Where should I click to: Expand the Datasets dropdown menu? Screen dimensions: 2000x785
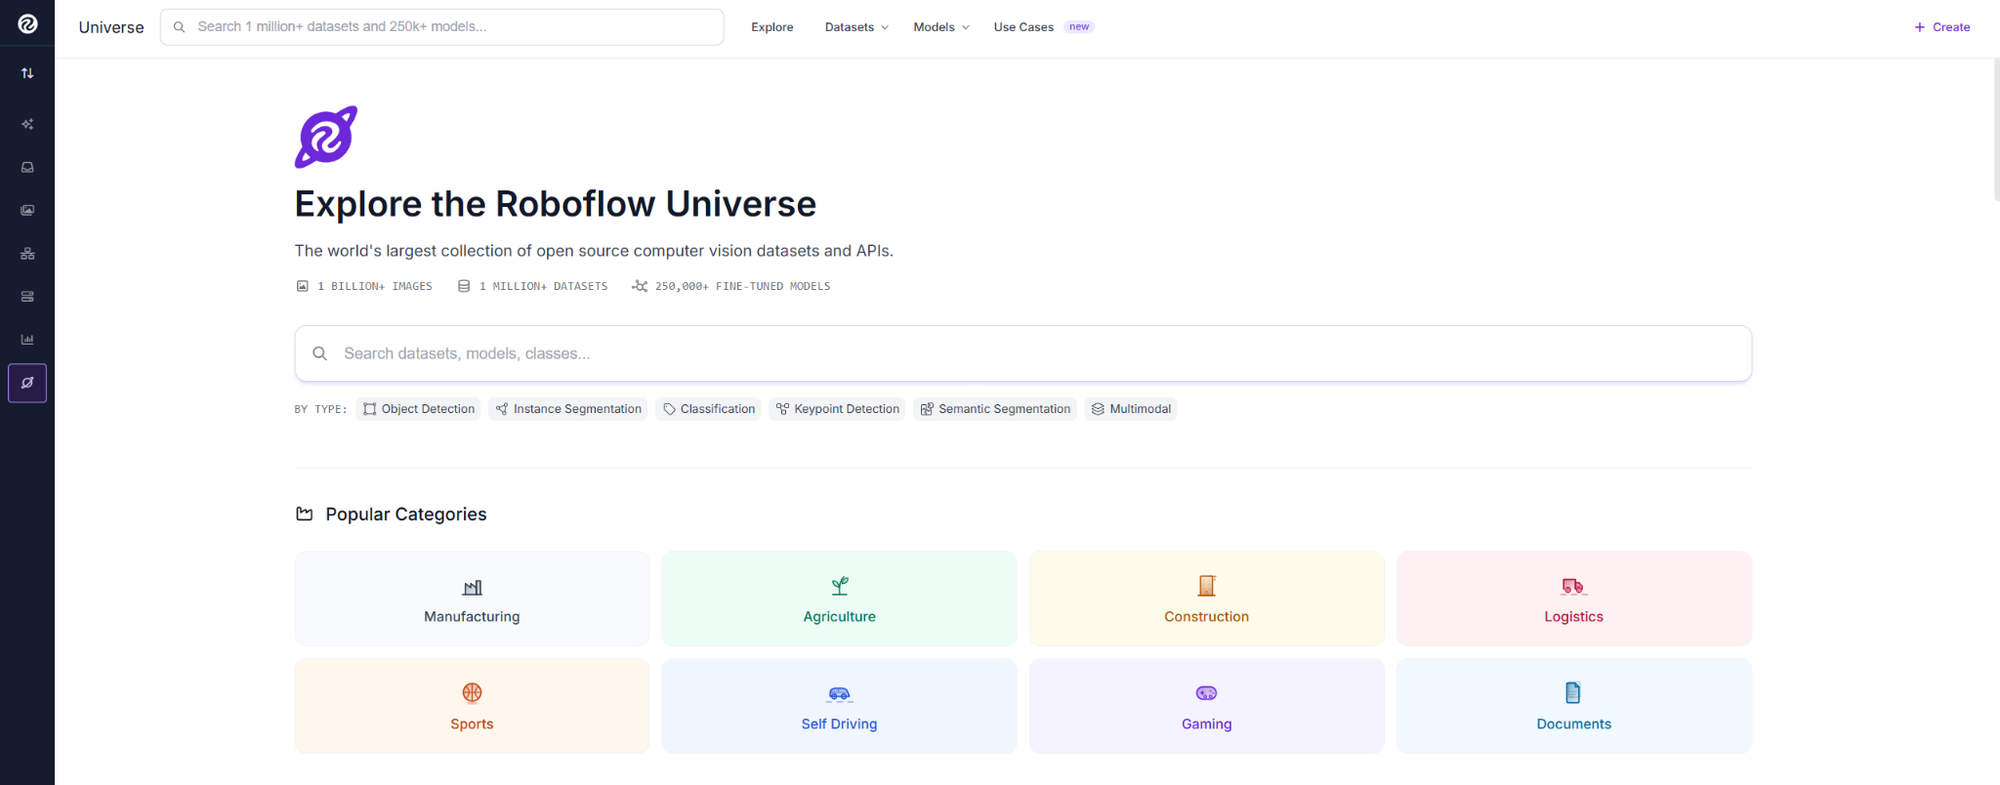857,27
